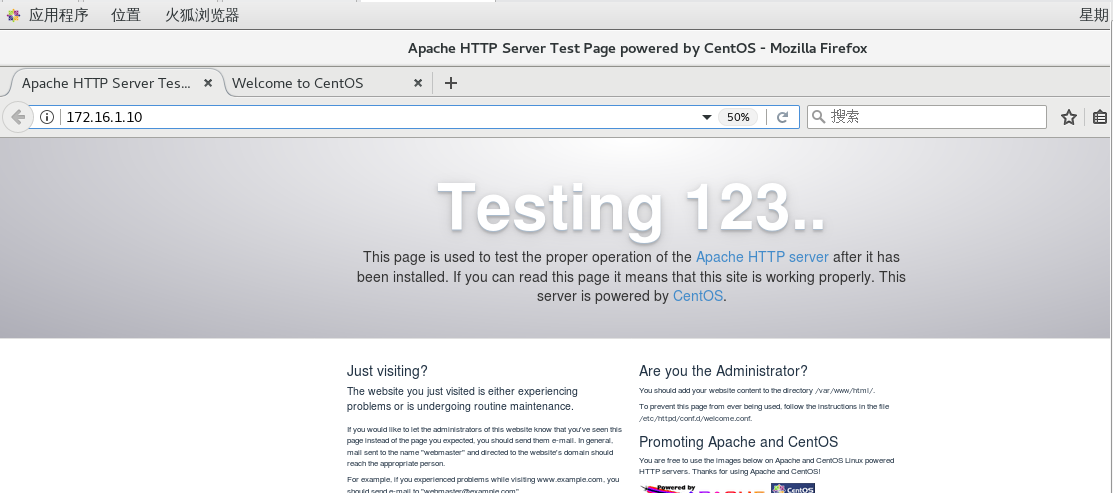Open the site information icon
This screenshot has height=493, width=1113.
(47, 117)
